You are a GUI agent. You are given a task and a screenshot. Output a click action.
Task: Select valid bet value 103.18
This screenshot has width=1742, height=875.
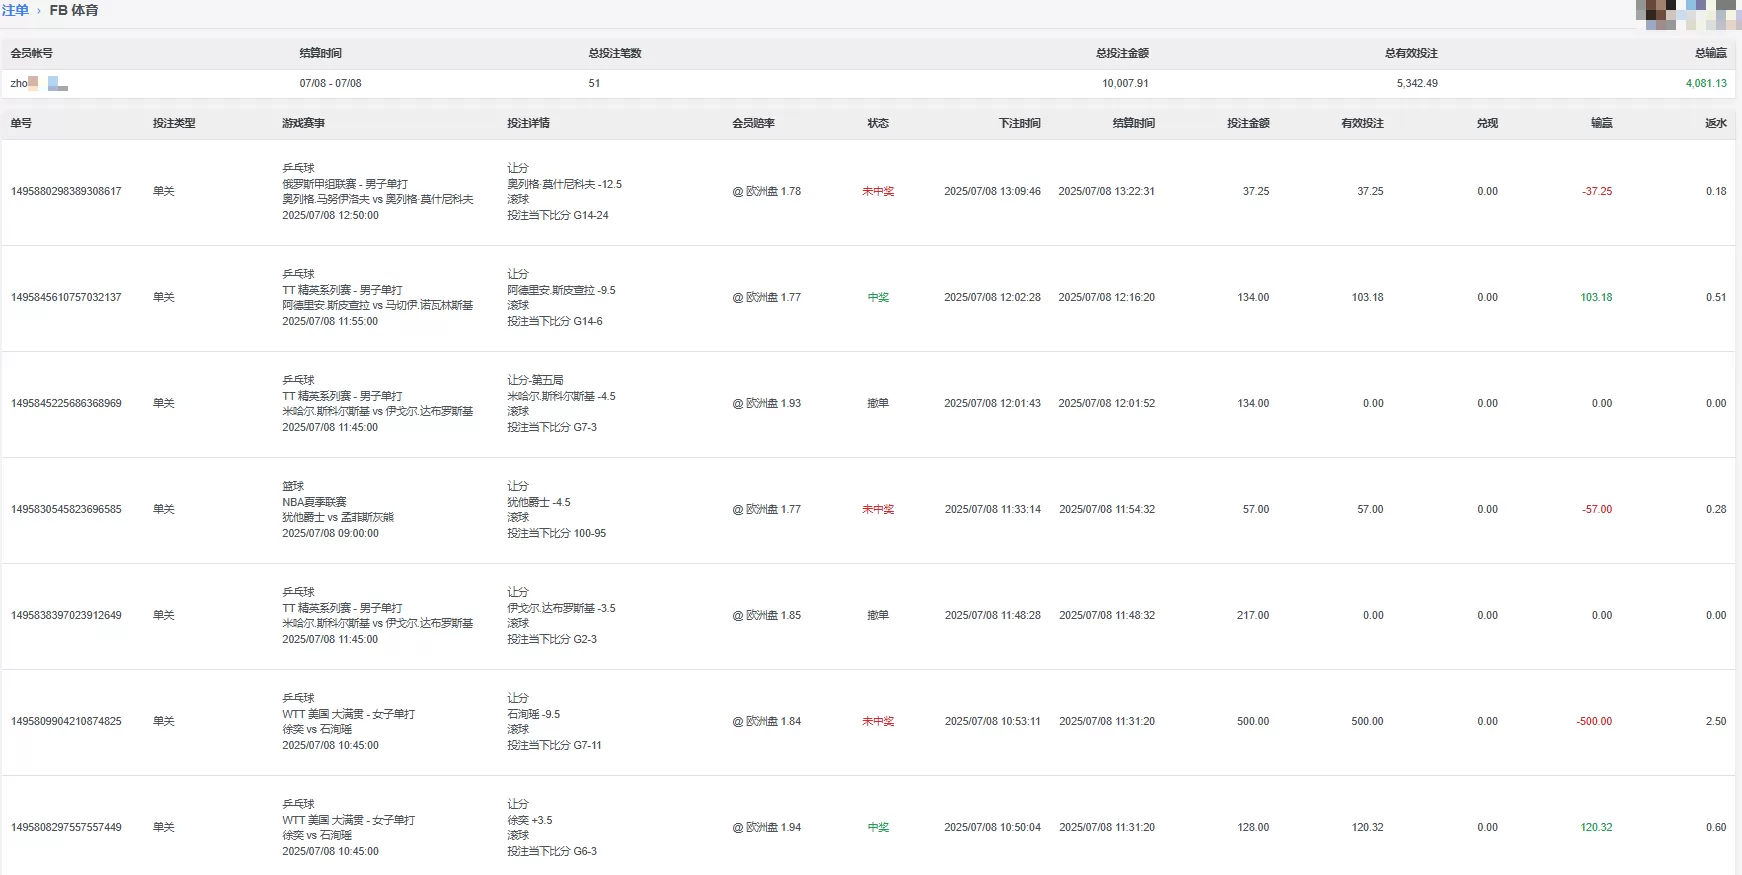pyautogui.click(x=1367, y=297)
